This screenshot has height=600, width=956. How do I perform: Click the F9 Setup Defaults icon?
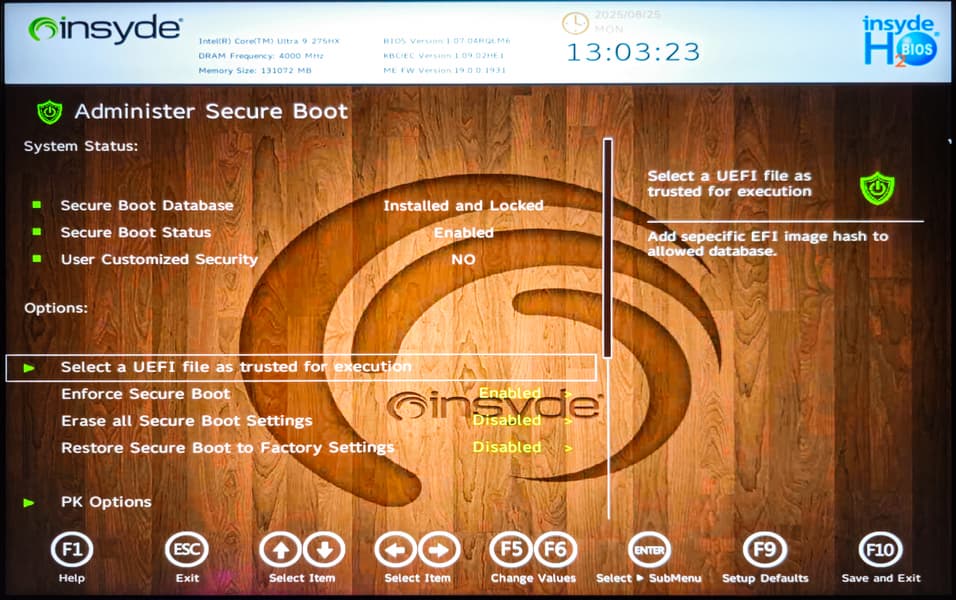(x=765, y=550)
